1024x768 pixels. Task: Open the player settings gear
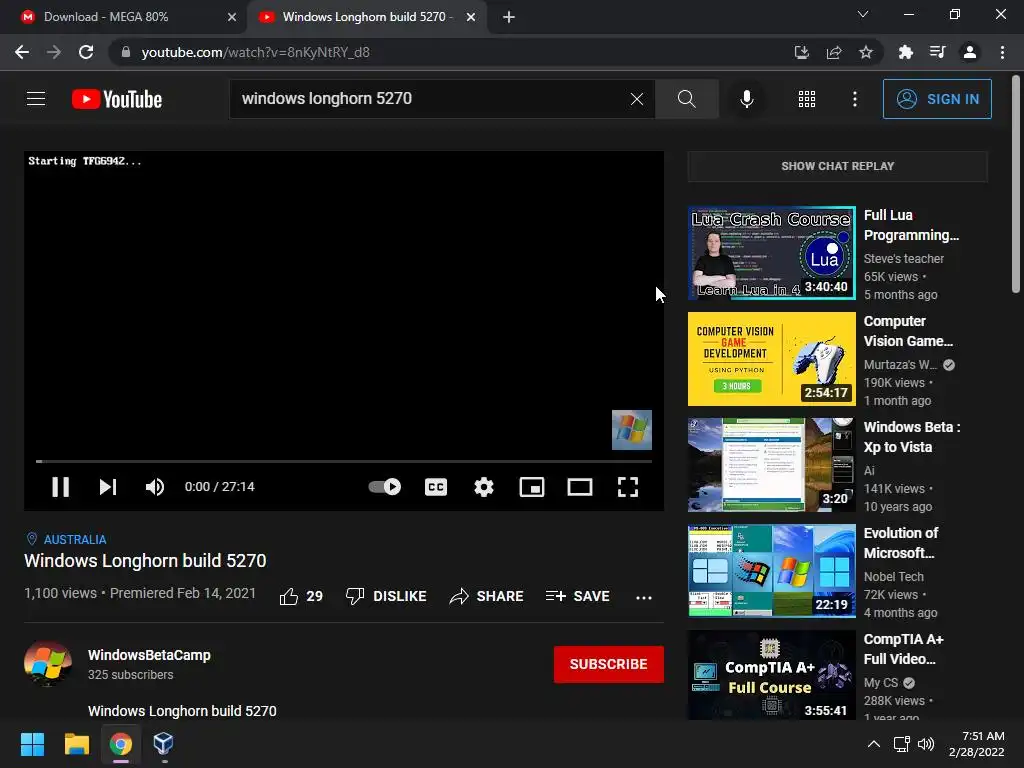(x=484, y=487)
